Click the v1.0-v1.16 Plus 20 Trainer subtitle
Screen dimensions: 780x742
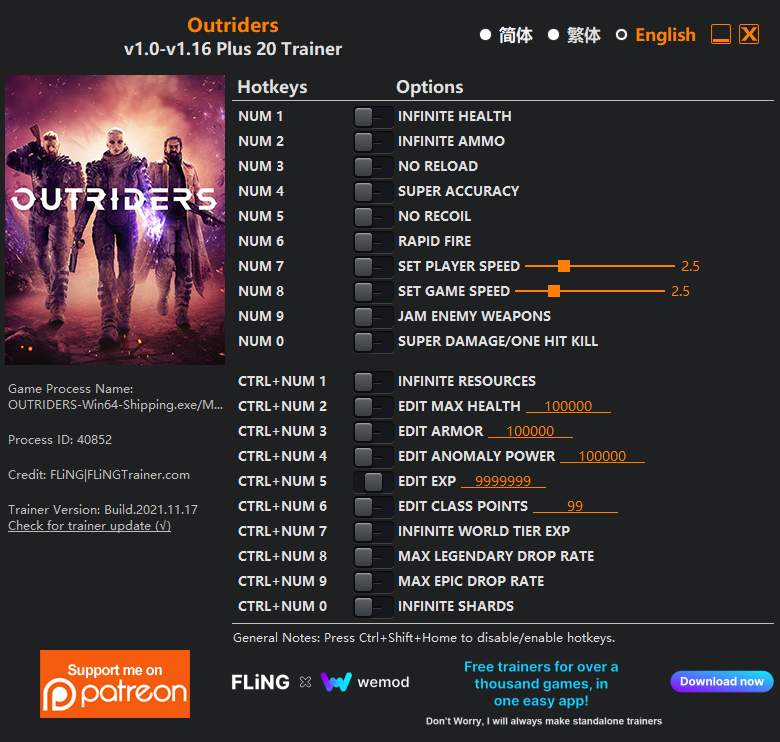point(233,49)
